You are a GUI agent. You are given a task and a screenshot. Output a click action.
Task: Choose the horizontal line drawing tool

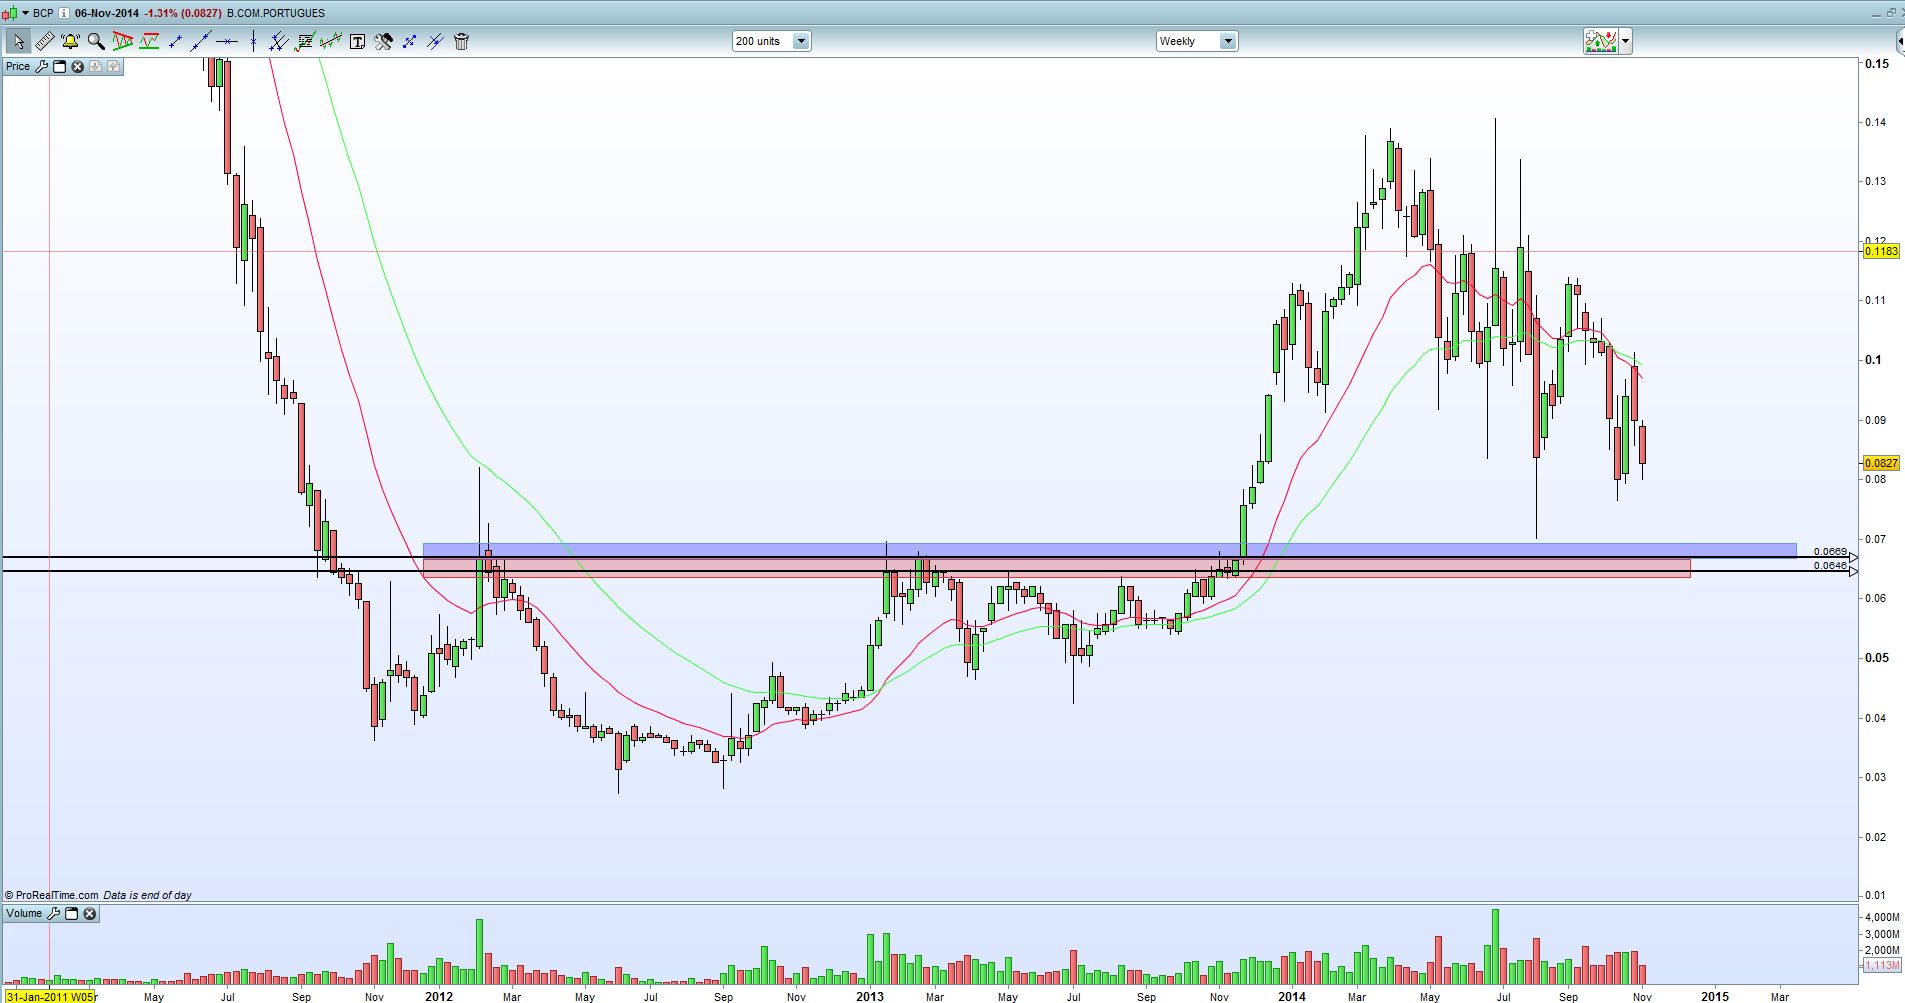point(227,41)
